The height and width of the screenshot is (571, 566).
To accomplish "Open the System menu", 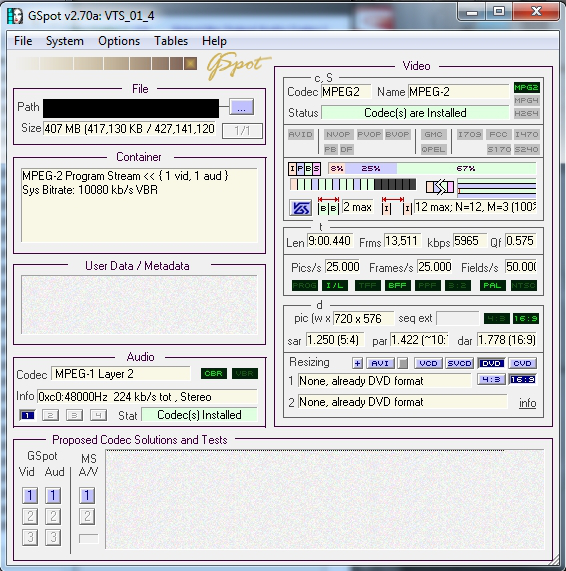I will [x=64, y=41].
